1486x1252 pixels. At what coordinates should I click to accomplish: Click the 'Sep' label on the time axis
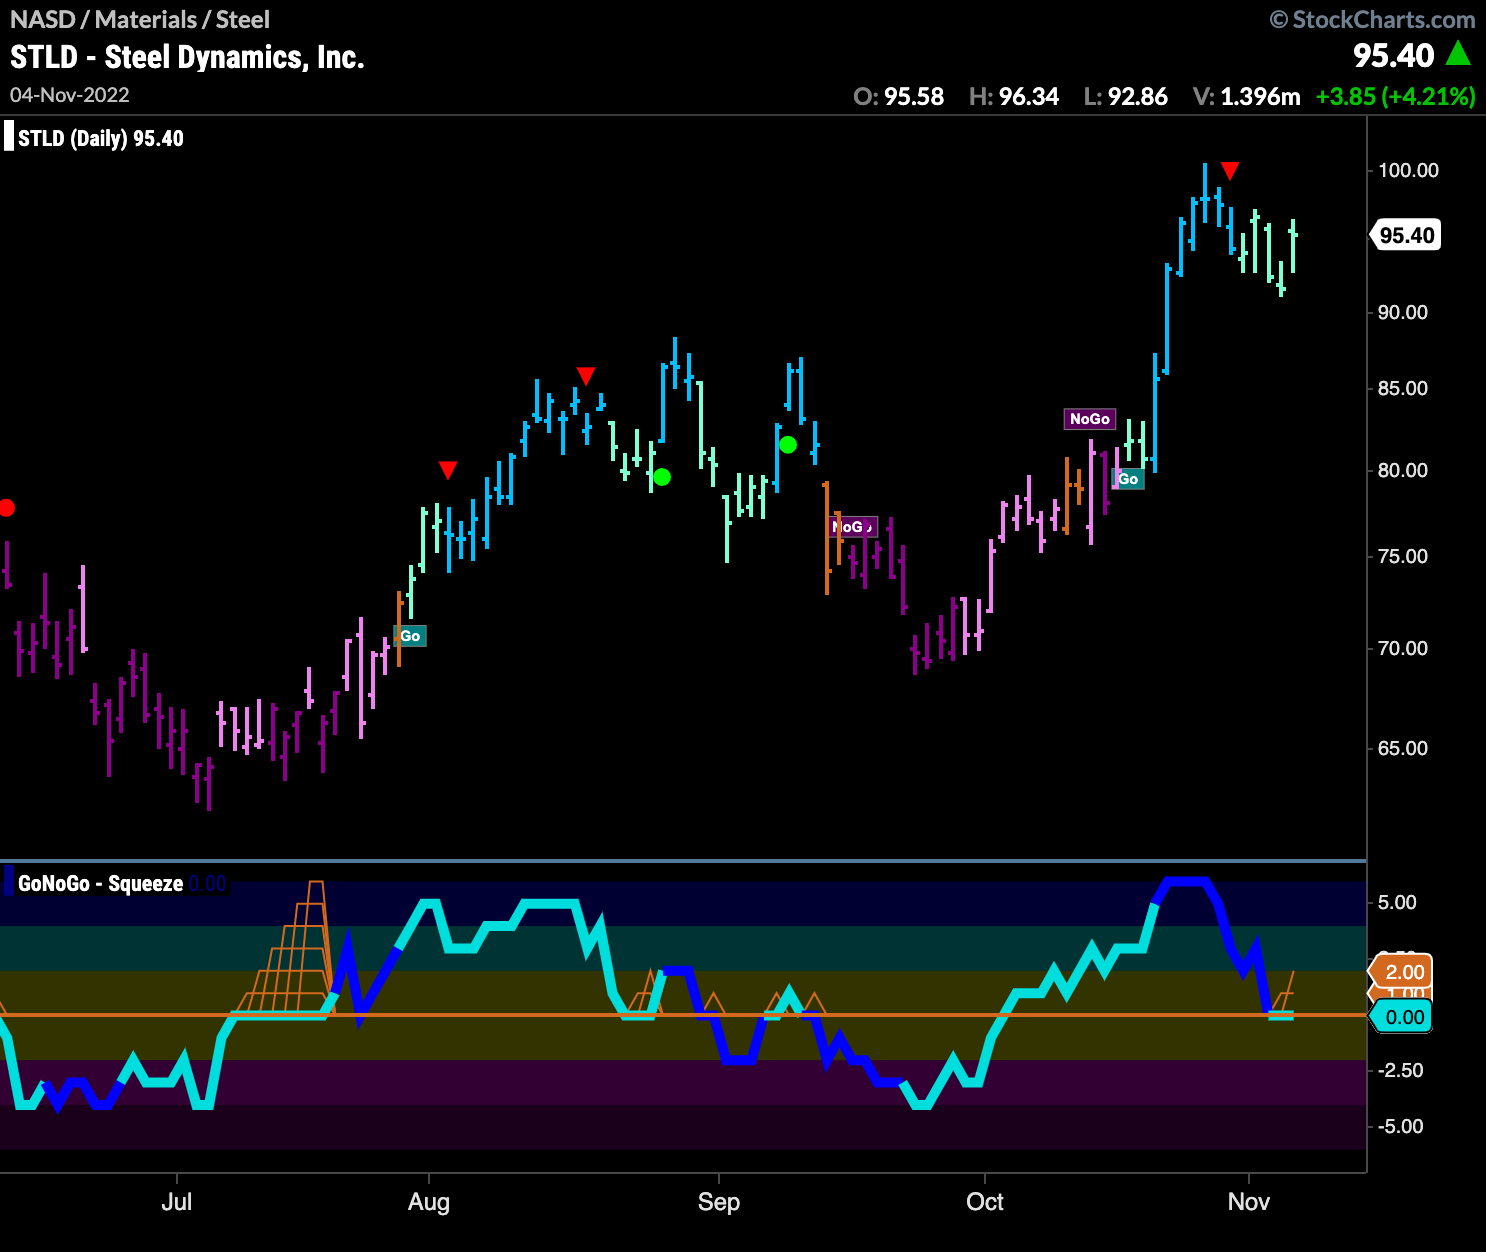coord(719,1202)
